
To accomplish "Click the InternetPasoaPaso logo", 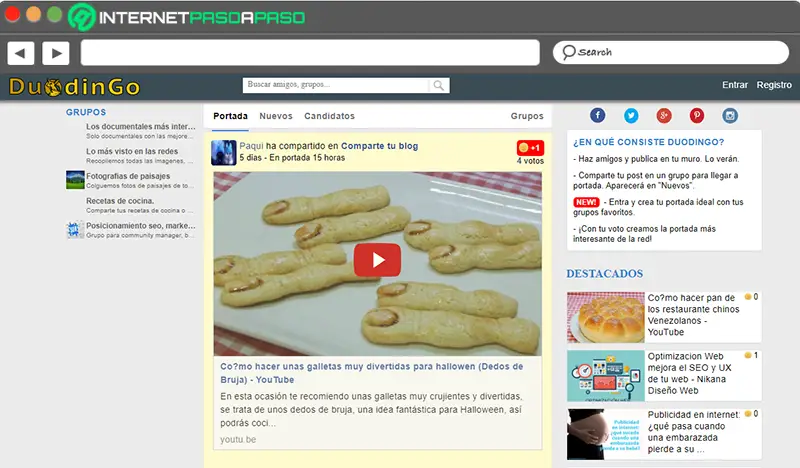I will [x=186, y=17].
